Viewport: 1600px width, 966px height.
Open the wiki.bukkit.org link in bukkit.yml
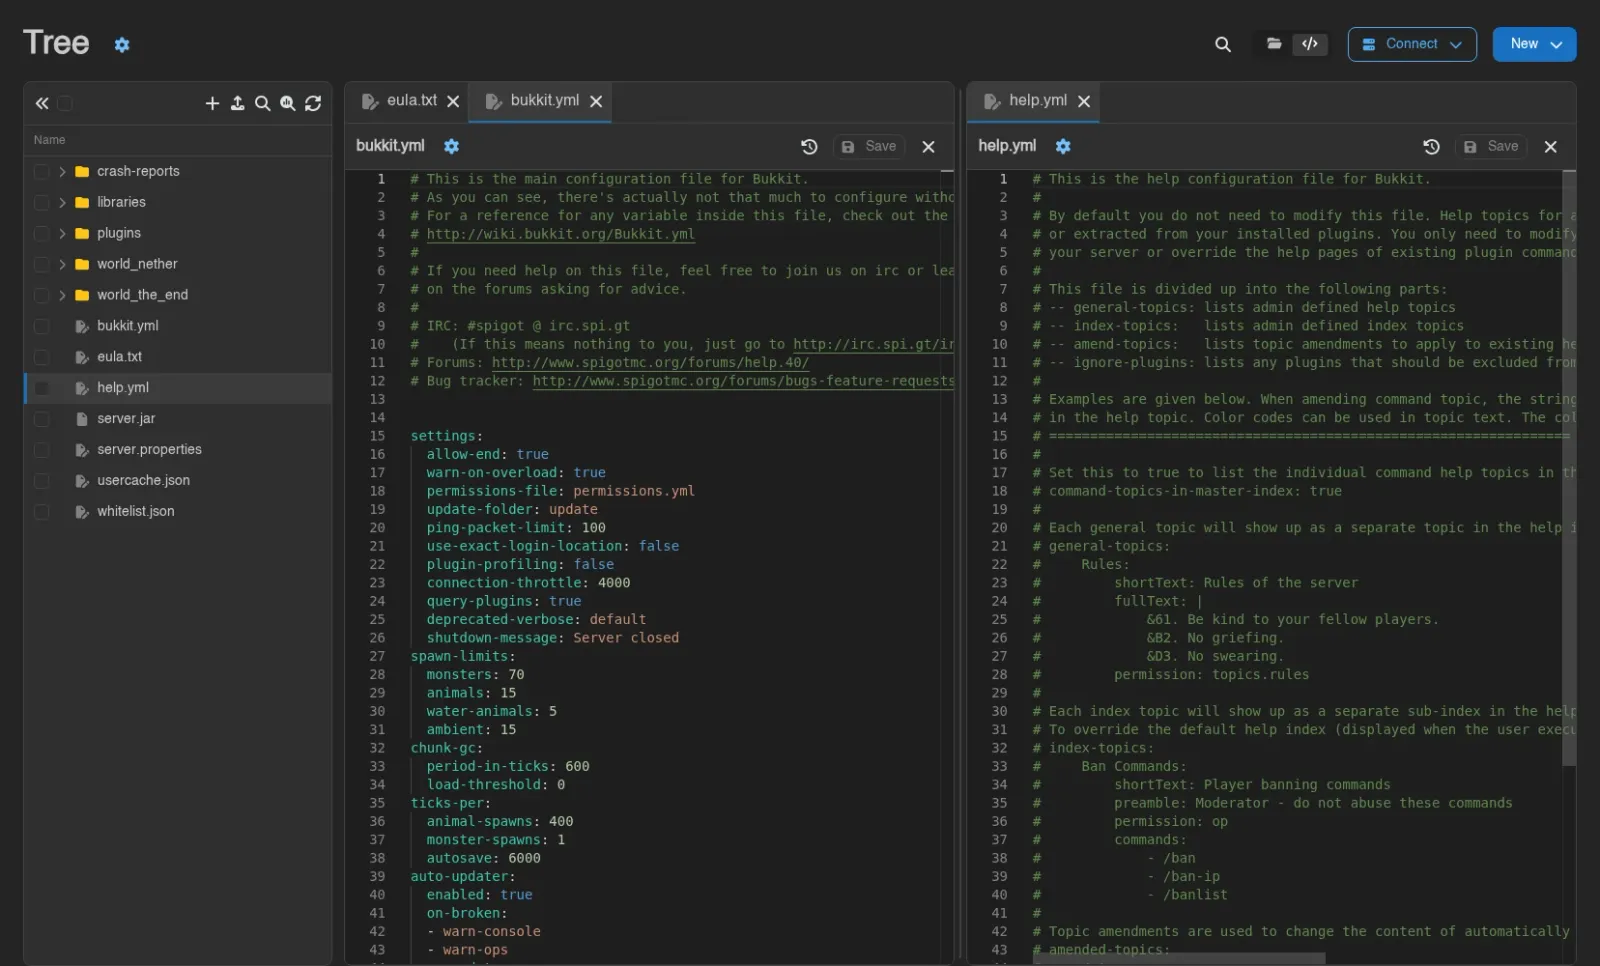click(560, 235)
